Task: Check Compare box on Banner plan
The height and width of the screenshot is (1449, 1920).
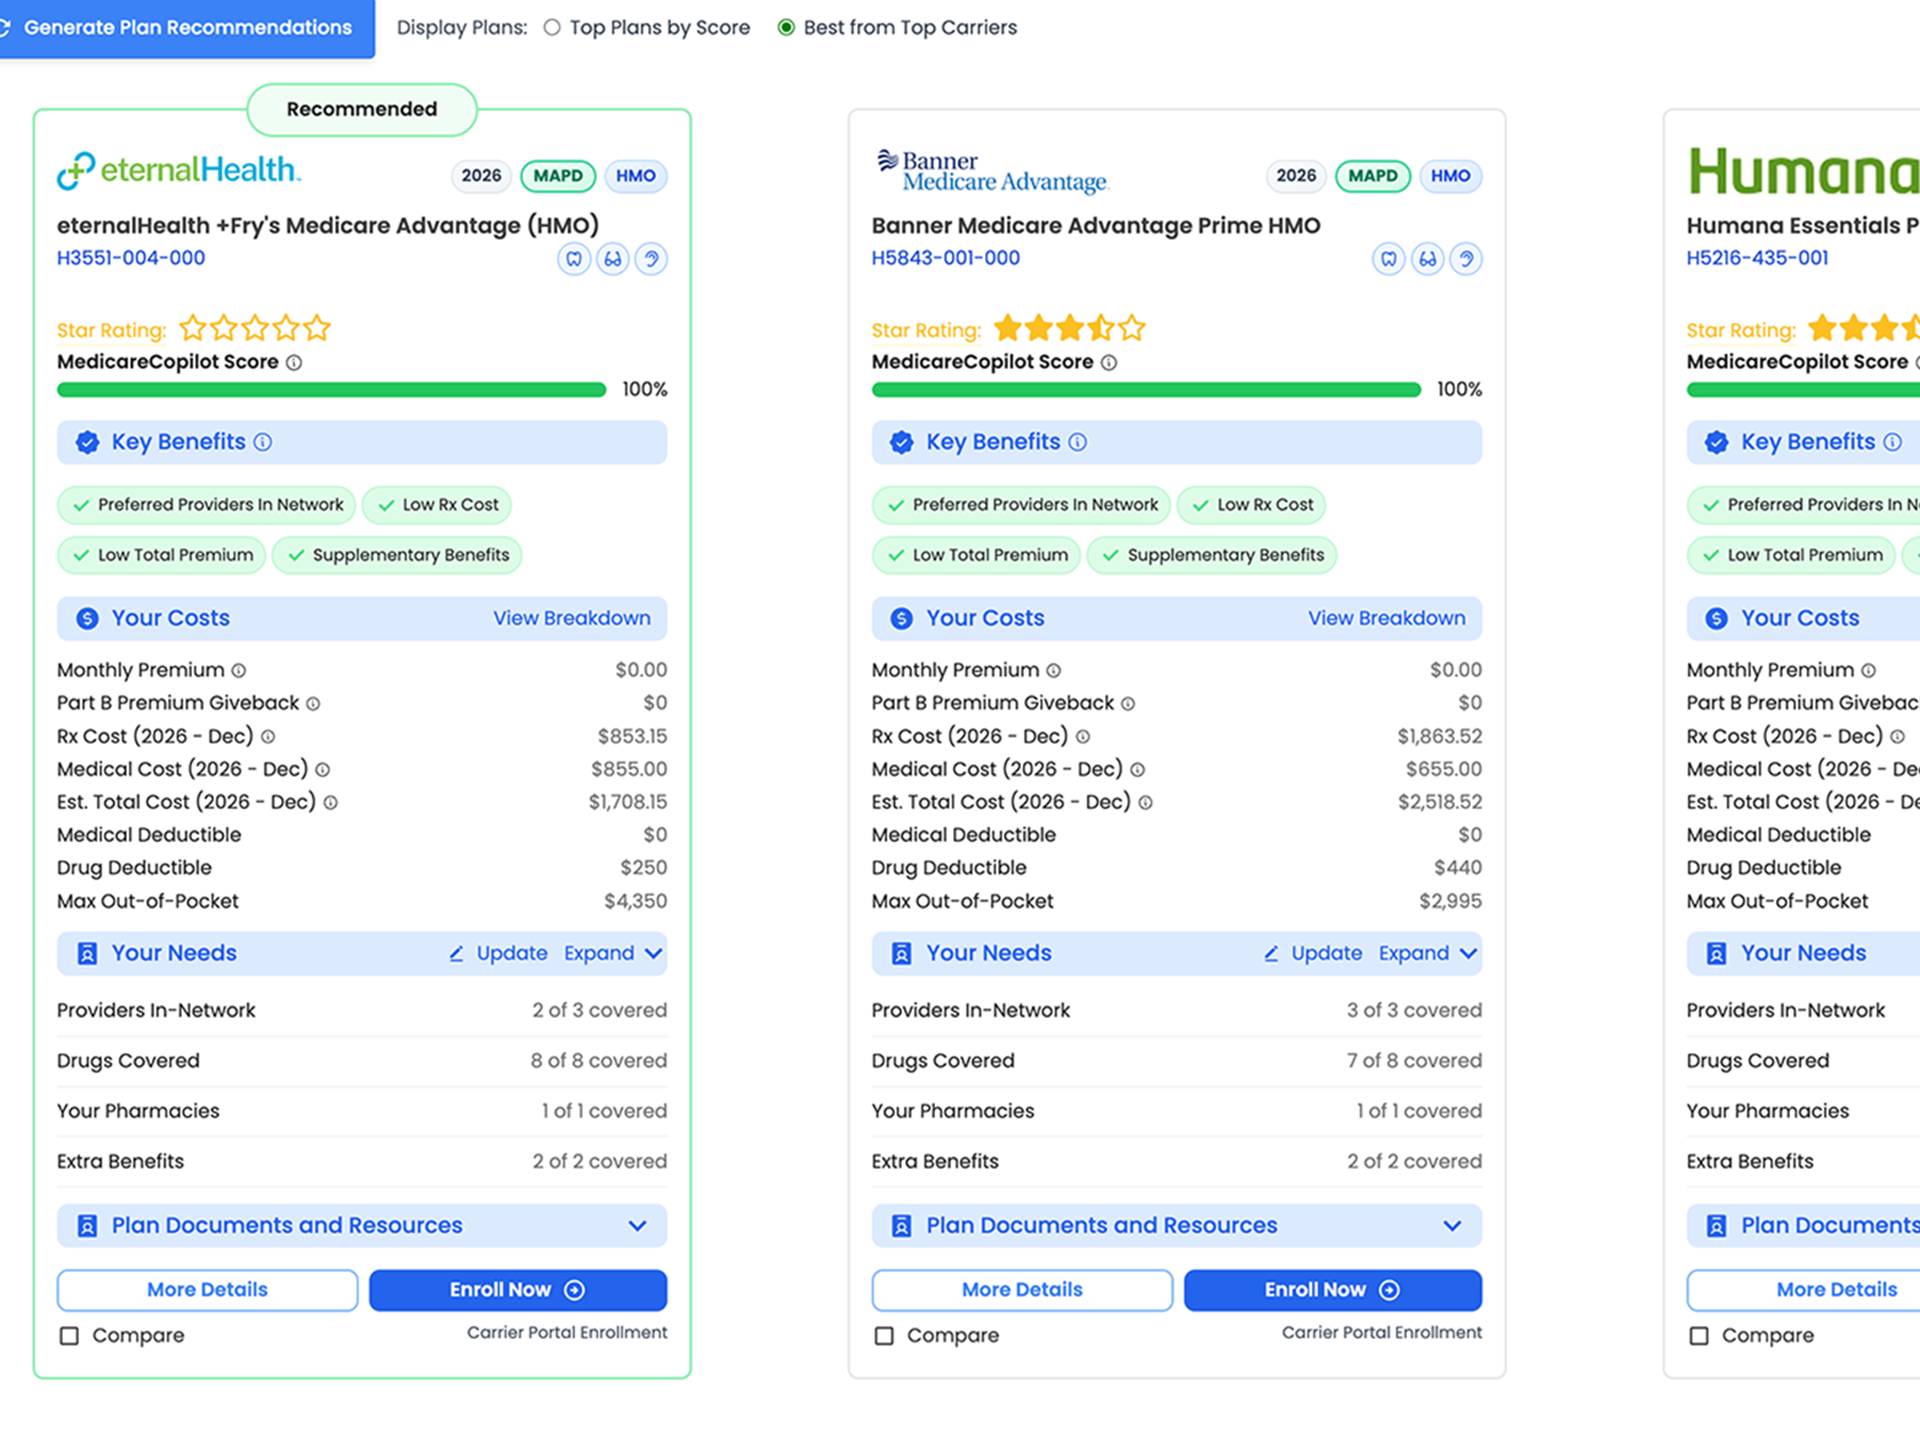Action: point(884,1336)
